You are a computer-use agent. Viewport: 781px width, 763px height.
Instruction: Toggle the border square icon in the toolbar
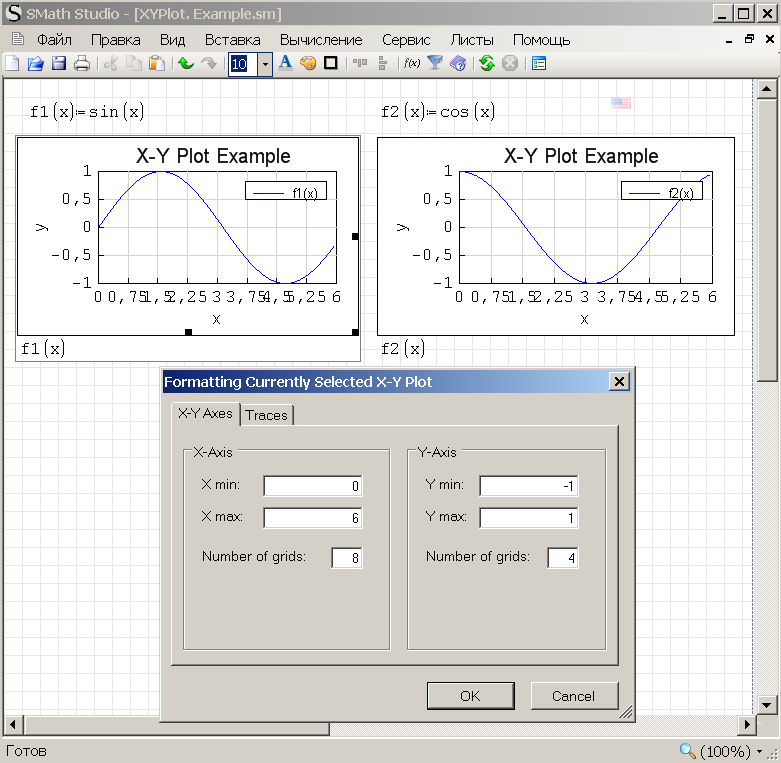tap(331, 64)
